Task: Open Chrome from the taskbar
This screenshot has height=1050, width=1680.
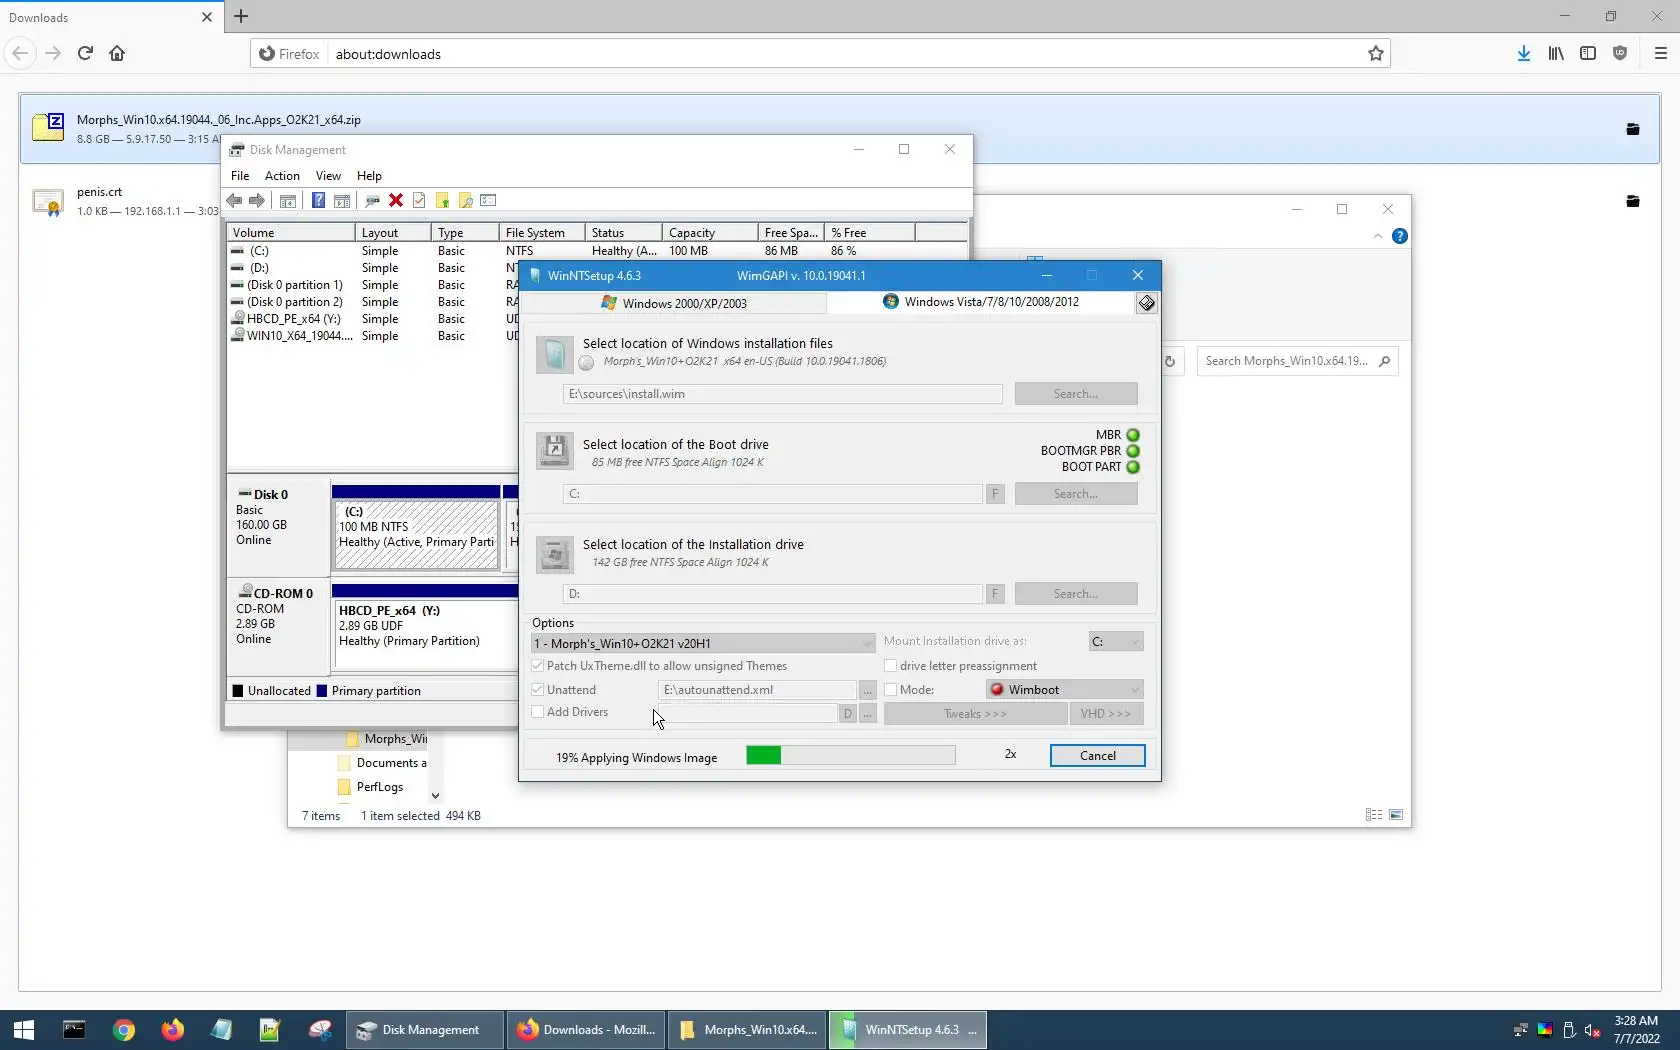Action: pos(124,1030)
